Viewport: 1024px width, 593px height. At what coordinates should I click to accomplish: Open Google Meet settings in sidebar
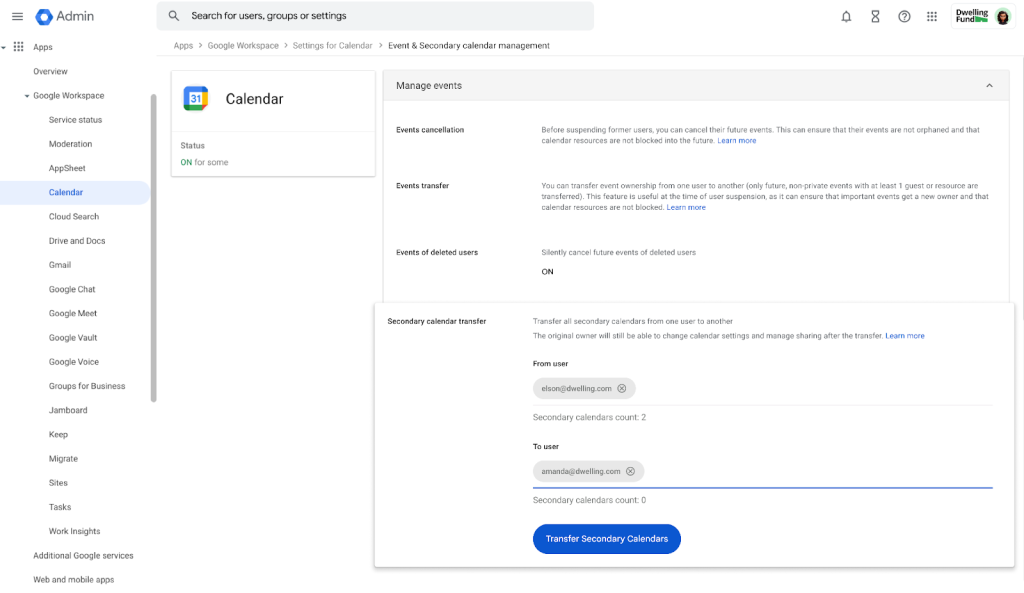coord(73,313)
